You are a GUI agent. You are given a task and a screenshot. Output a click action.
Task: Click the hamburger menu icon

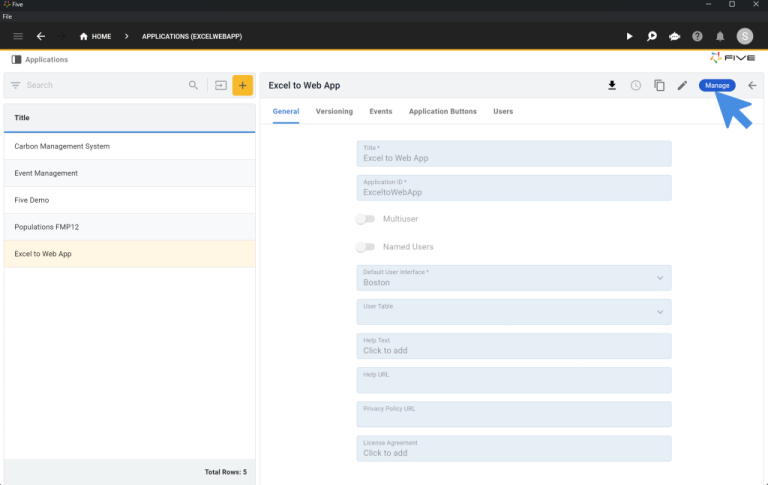point(18,36)
